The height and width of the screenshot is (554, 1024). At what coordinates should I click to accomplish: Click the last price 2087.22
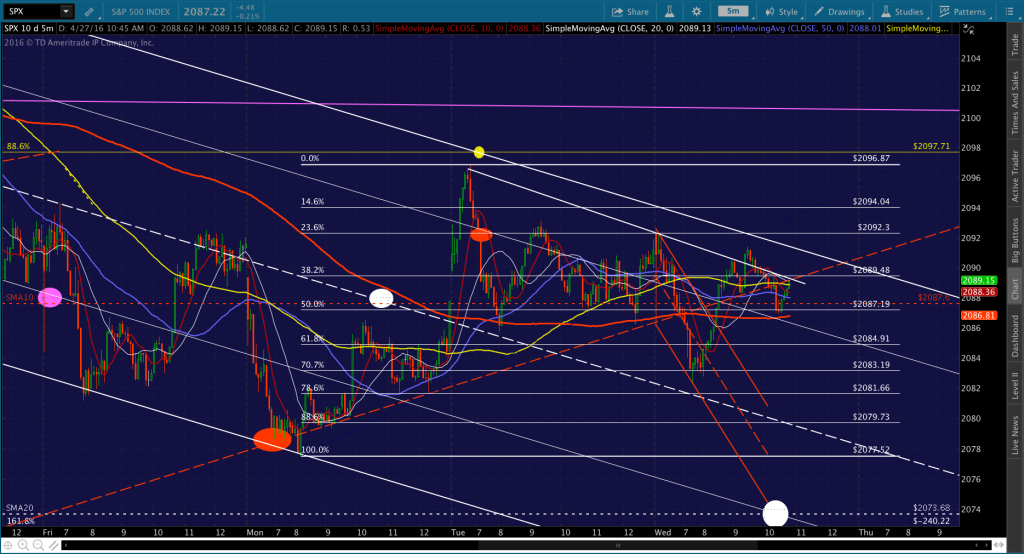(x=204, y=12)
